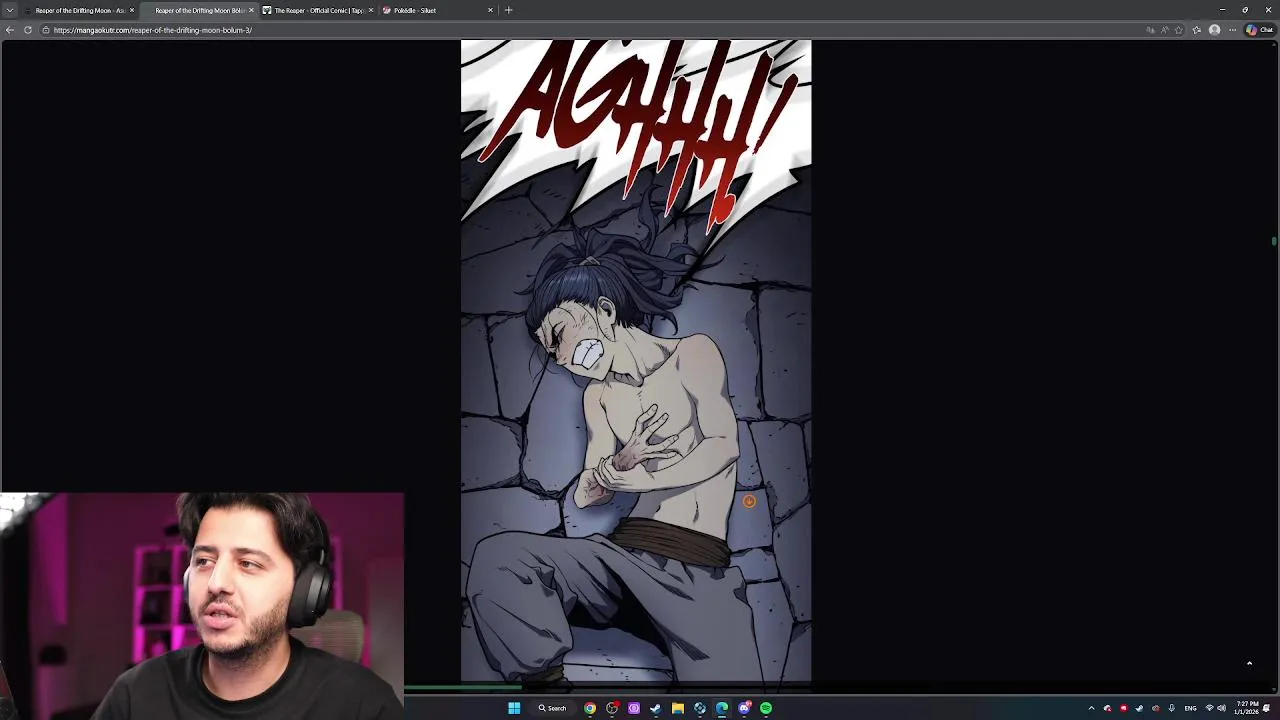
Task: Close The Reaper Official Comic tab
Action: pos(371,10)
